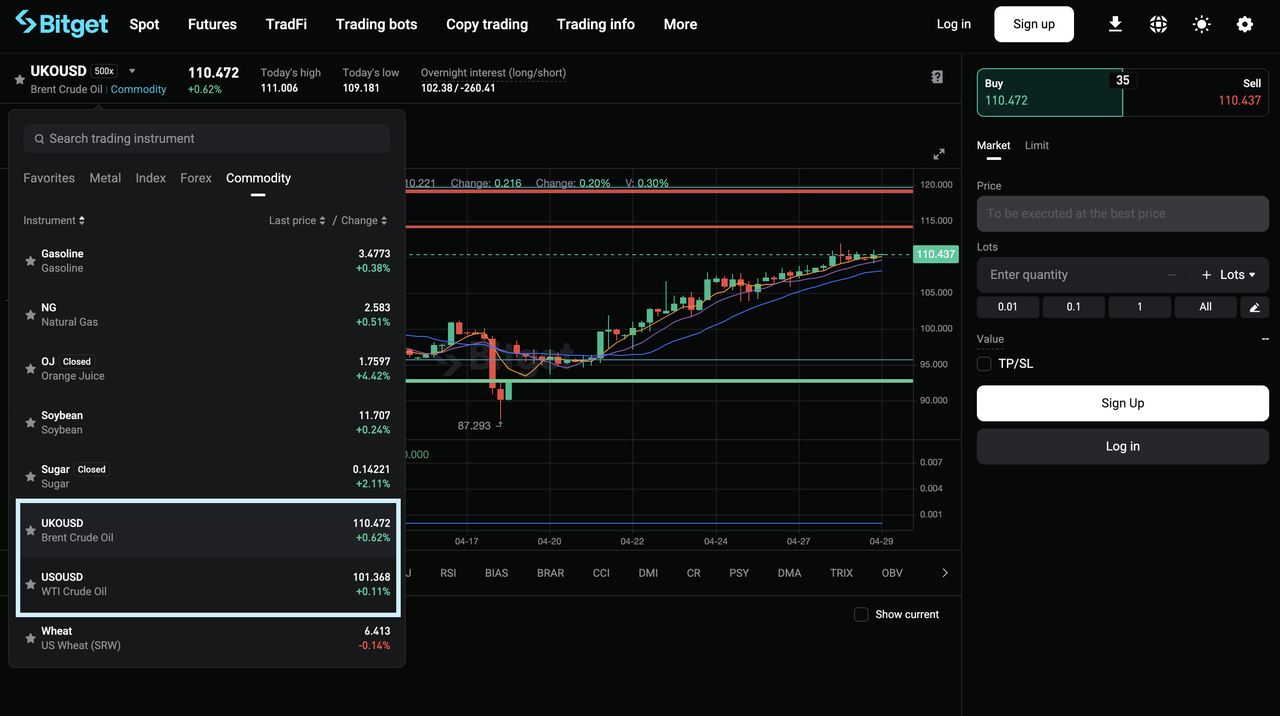
Task: Click the plus quantity stepper
Action: (x=1206, y=275)
